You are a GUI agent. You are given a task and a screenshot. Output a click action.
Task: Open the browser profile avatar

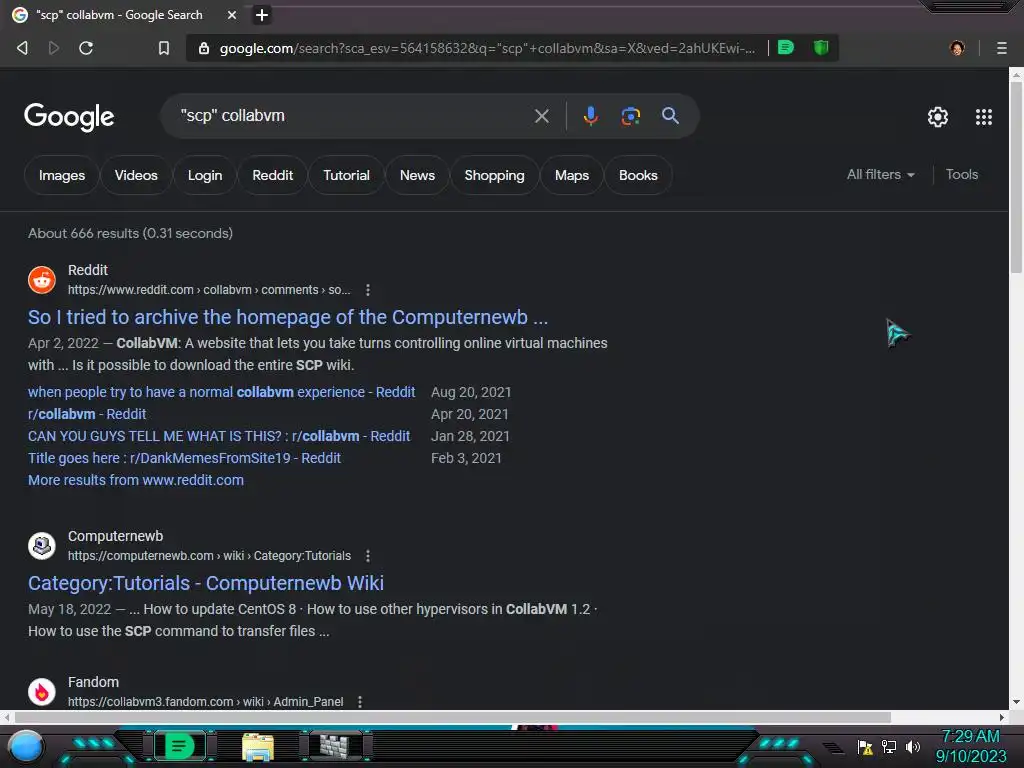click(x=957, y=48)
